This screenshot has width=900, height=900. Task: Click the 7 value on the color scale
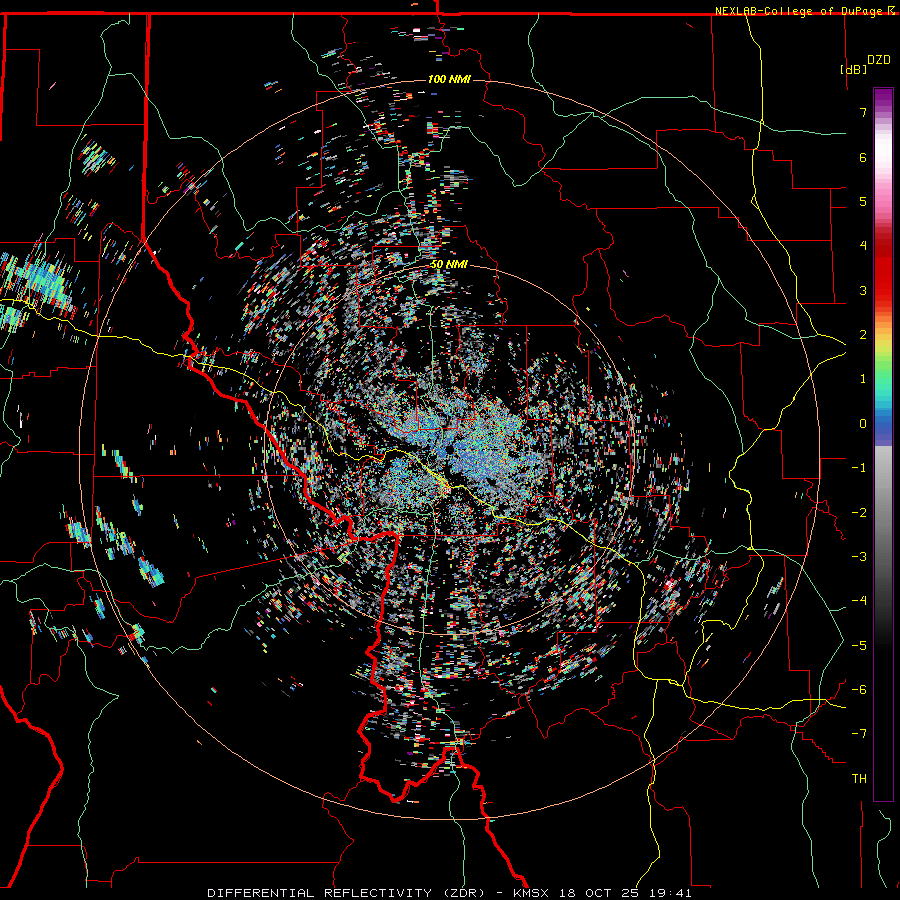863,112
